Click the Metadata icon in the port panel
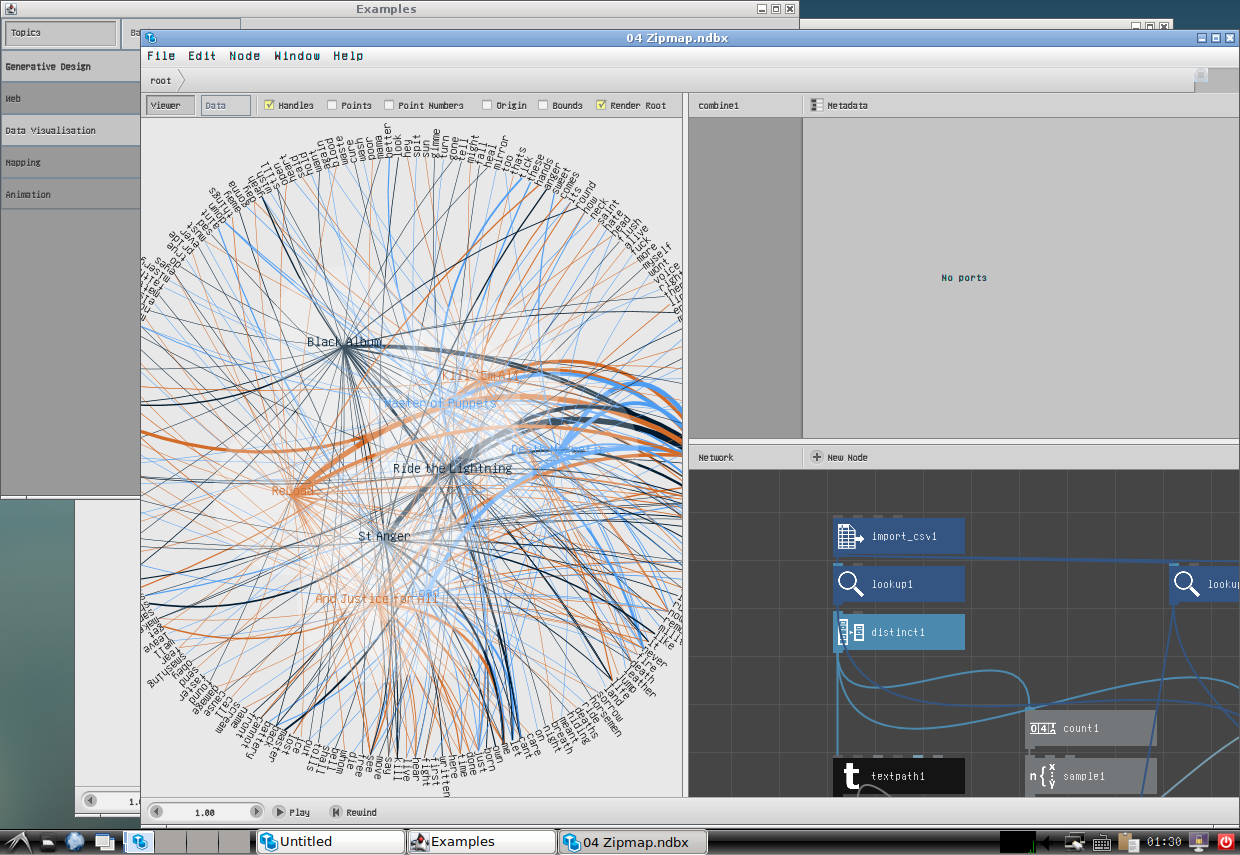The height and width of the screenshot is (855, 1240). point(817,105)
